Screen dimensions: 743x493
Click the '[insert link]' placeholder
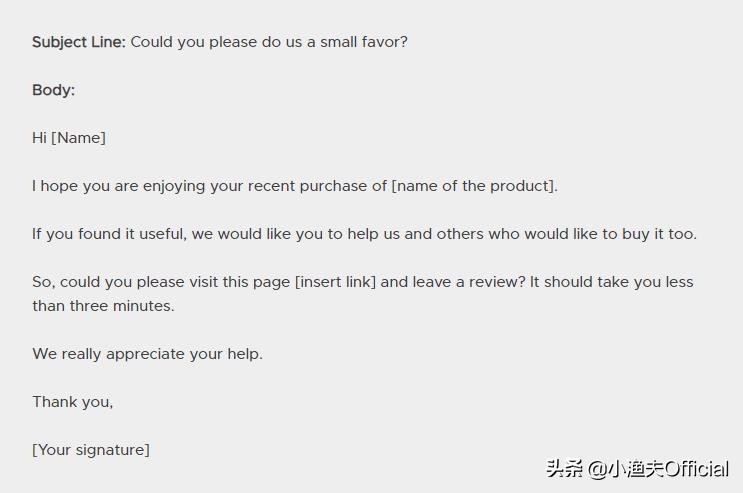click(335, 282)
